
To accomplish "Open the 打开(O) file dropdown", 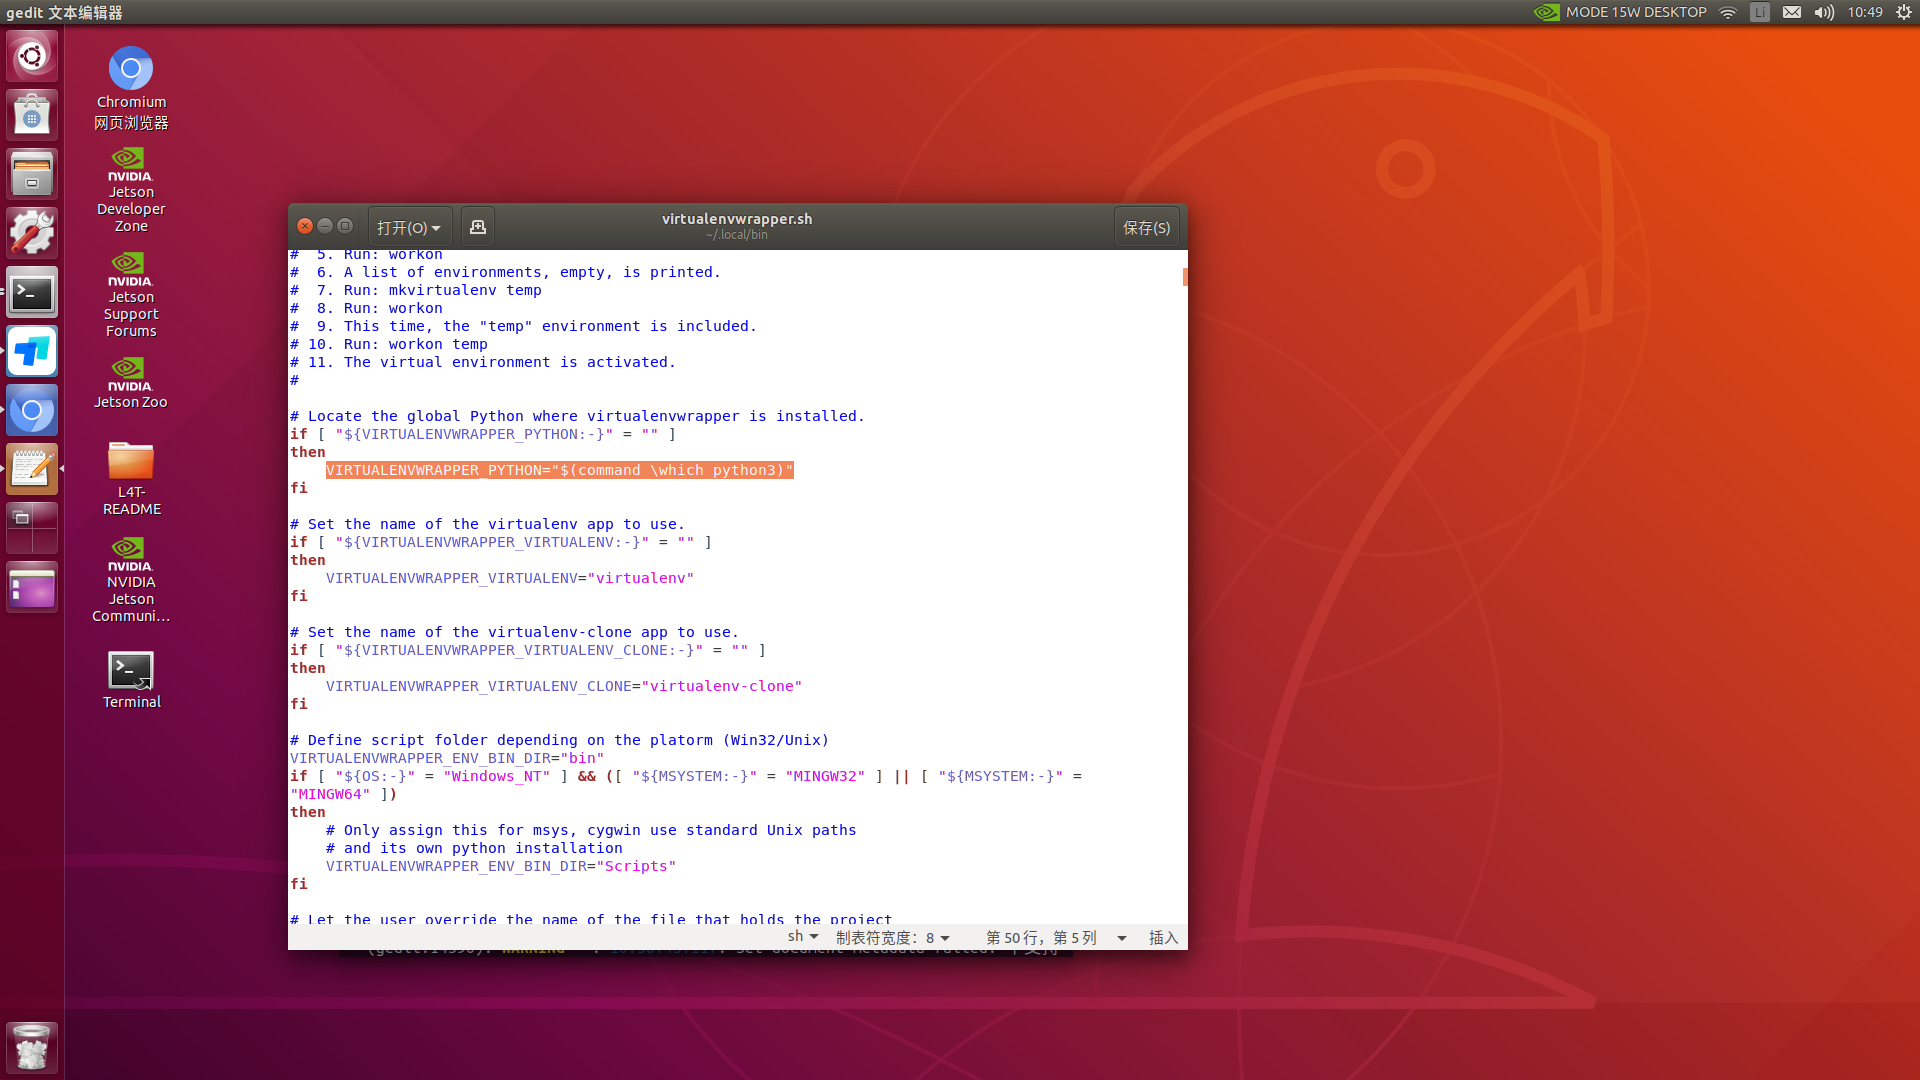I will 409,227.
